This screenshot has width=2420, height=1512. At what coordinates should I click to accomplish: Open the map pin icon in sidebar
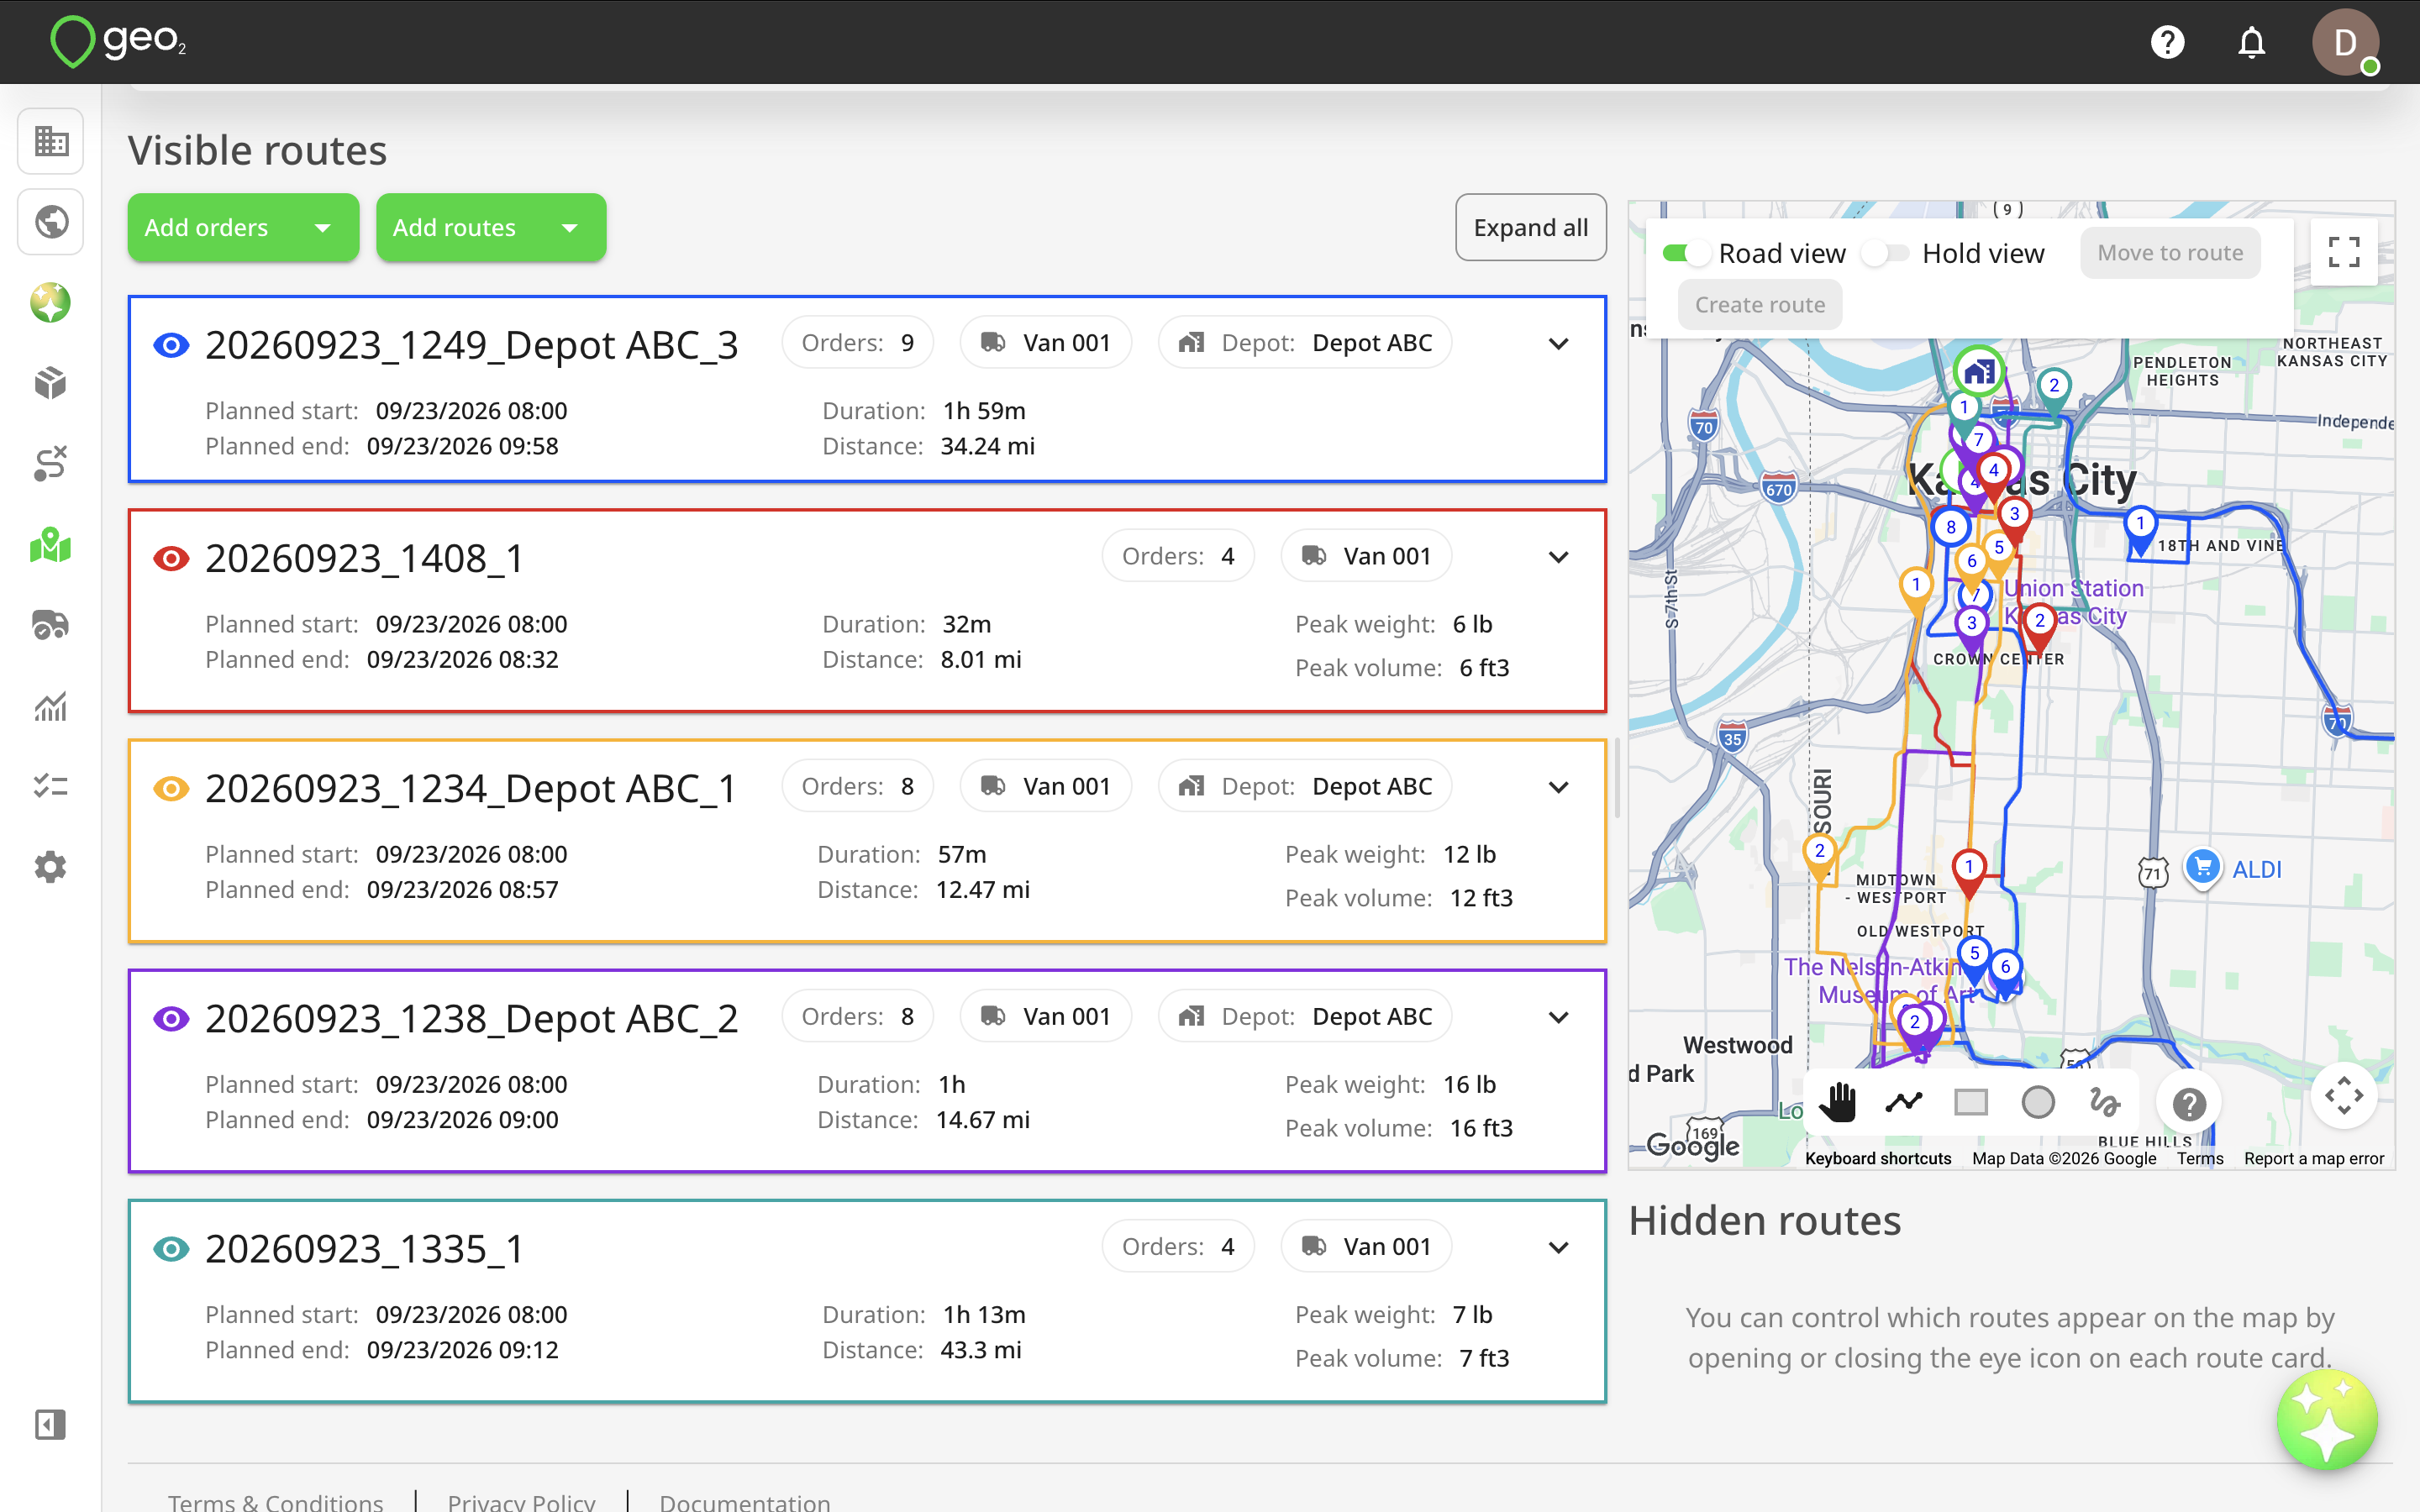pyautogui.click(x=51, y=545)
